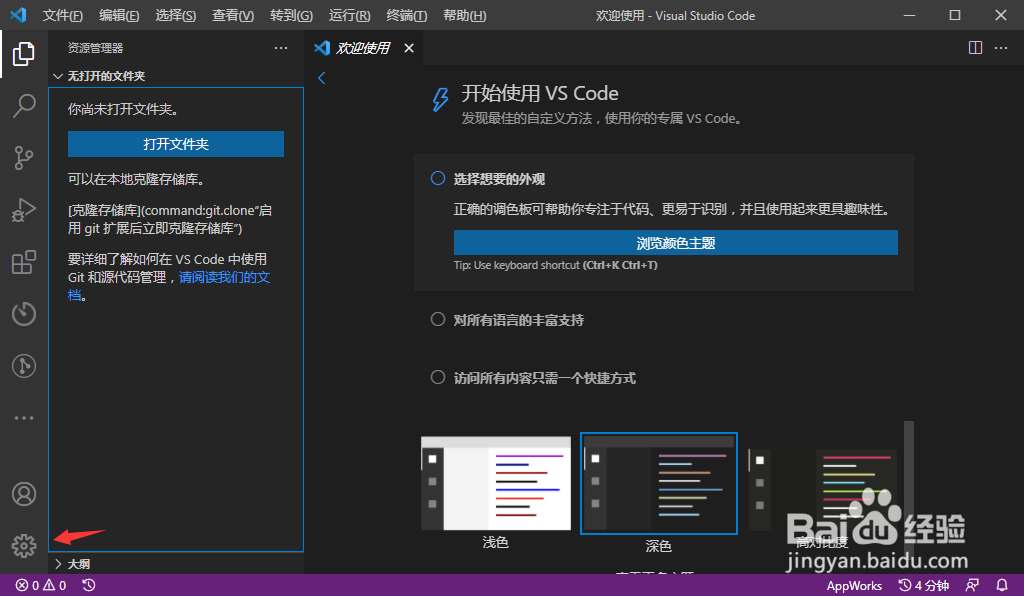Open the Source Control view
This screenshot has height=596, width=1024.
click(x=24, y=158)
